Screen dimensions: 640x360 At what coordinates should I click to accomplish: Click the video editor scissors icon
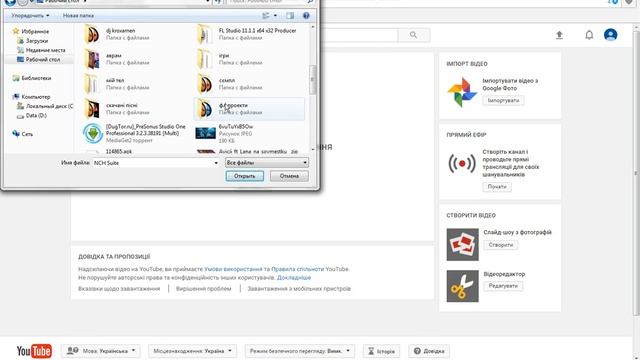pyautogui.click(x=462, y=286)
